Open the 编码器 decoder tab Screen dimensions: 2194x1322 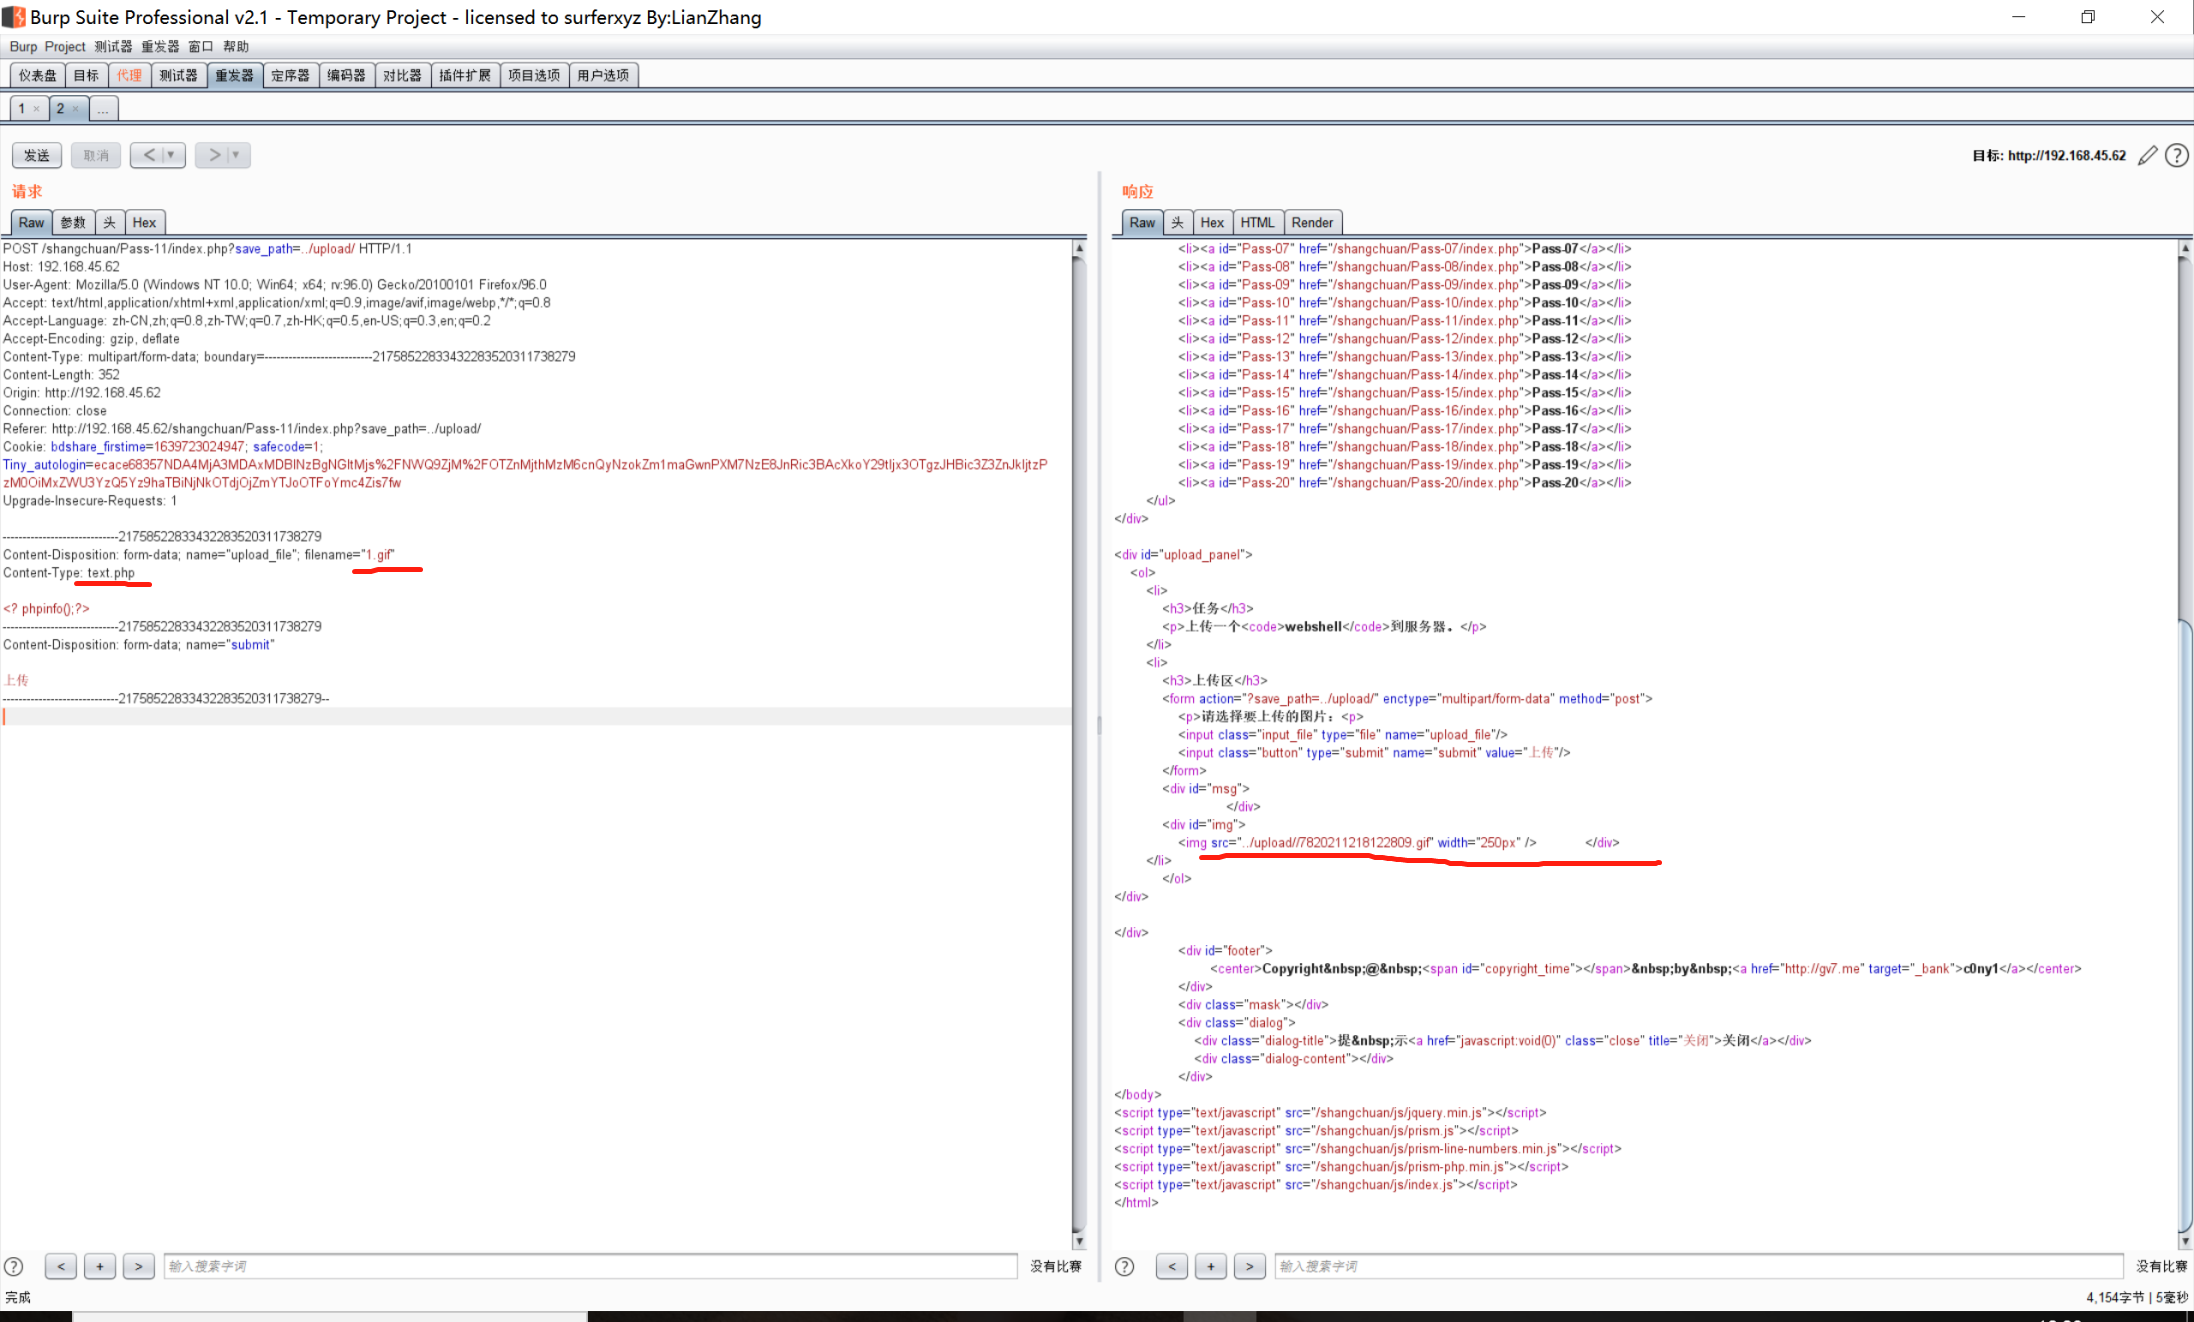pos(346,75)
